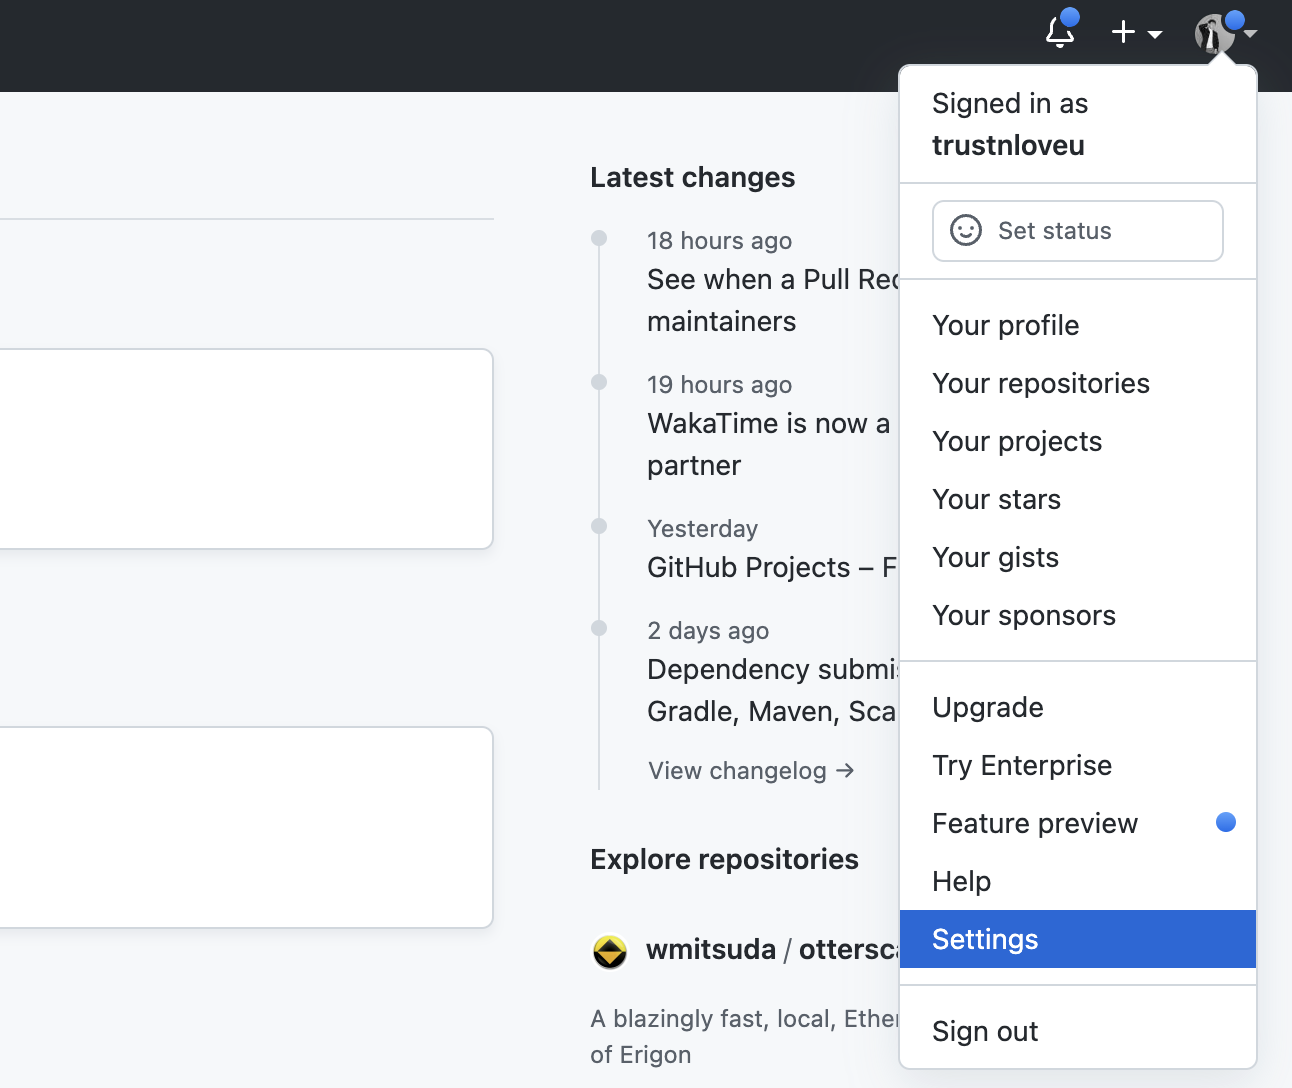1292x1088 pixels.
Task: Click the blue dot beside Feature preview
Action: pos(1226,822)
